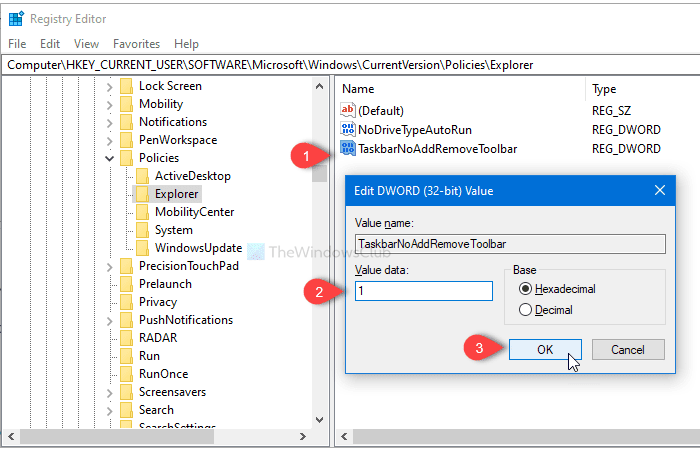Click the Cancel button in dialog
This screenshot has width=700, height=452.
(628, 349)
